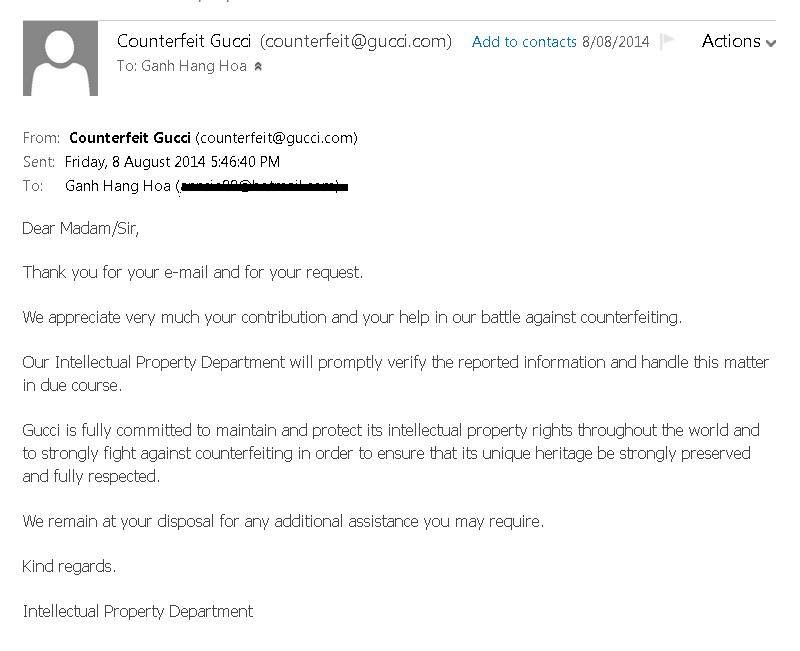Click sender name Counterfeit Gucci in header
The image size is (800, 651).
tap(184, 41)
